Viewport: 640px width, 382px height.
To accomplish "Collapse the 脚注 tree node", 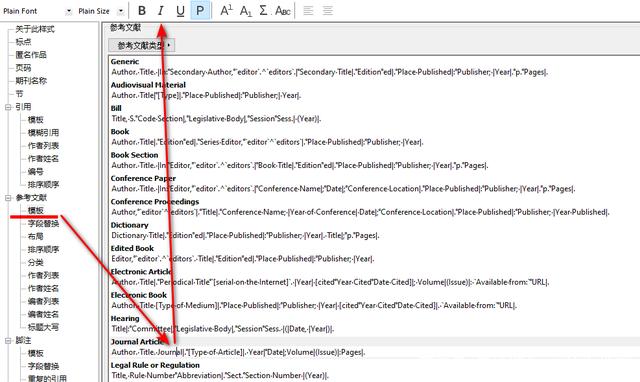I will pos(8,340).
